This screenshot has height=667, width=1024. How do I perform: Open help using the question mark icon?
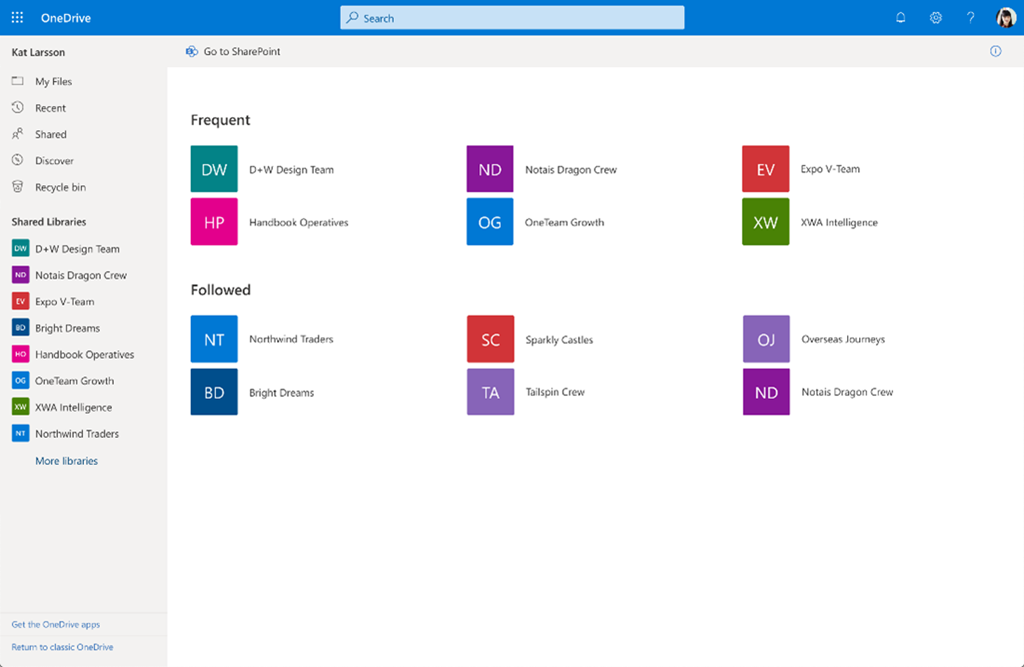coord(968,17)
